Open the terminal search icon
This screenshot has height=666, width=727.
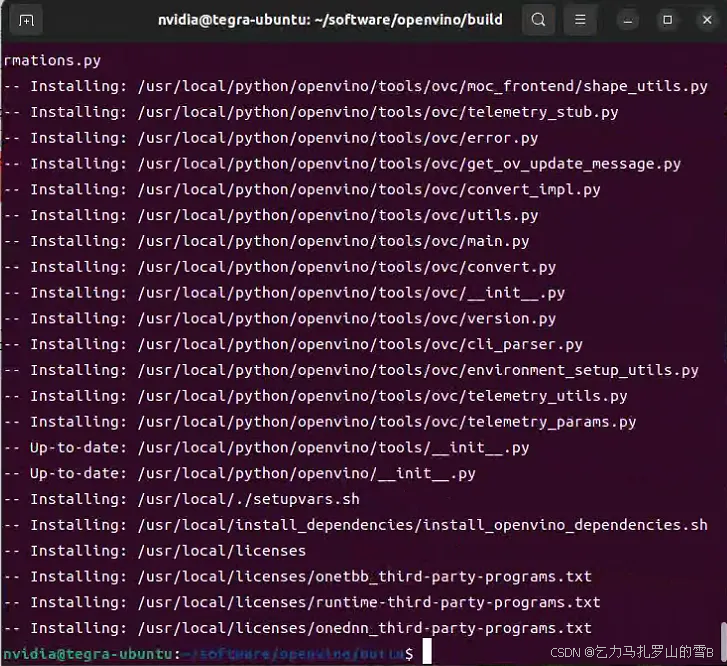[538, 20]
